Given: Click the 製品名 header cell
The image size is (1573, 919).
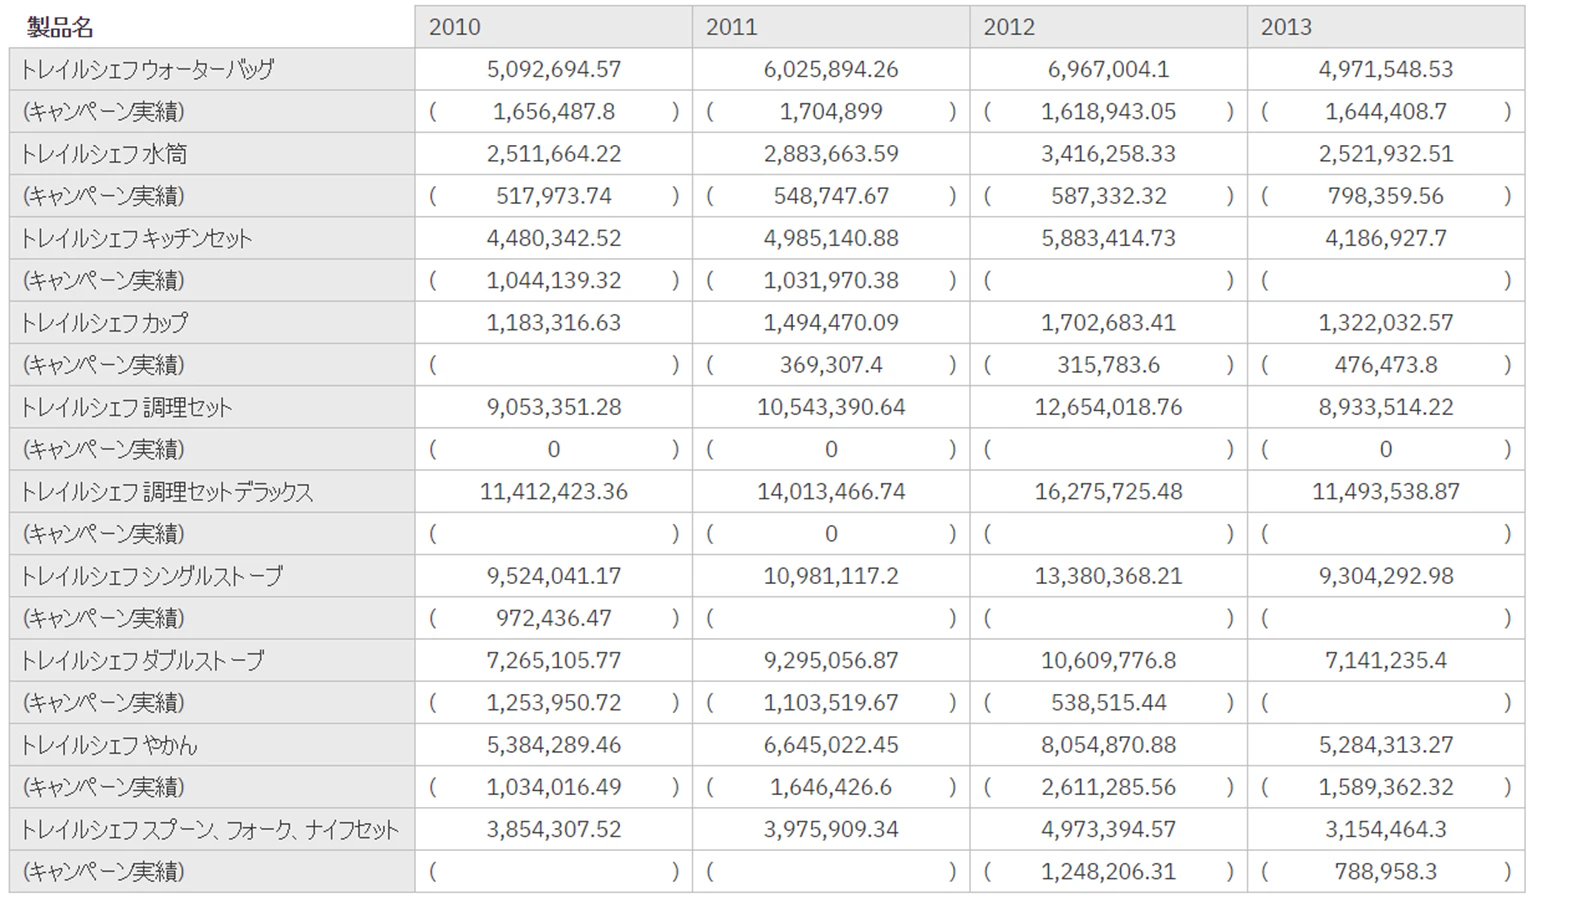Looking at the screenshot, I should 212,27.
